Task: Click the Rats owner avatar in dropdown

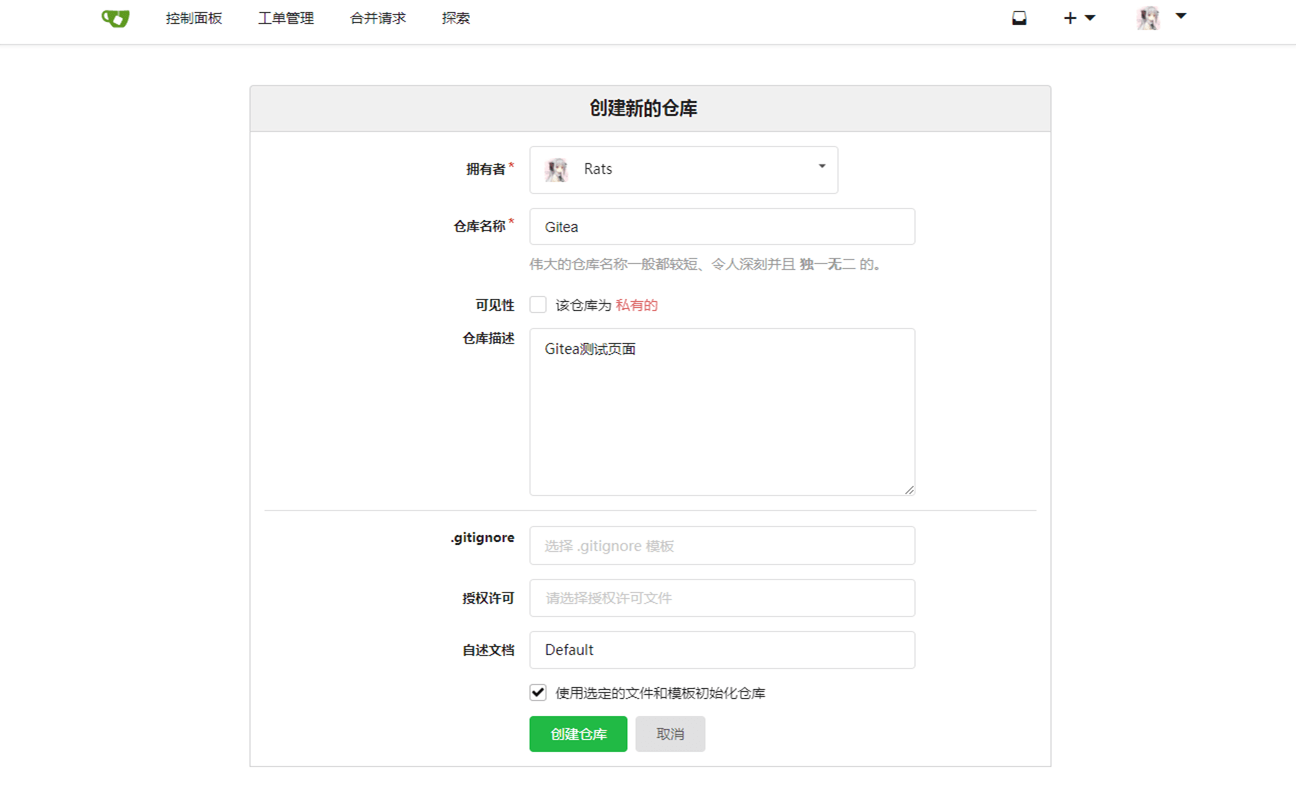Action: coord(557,169)
